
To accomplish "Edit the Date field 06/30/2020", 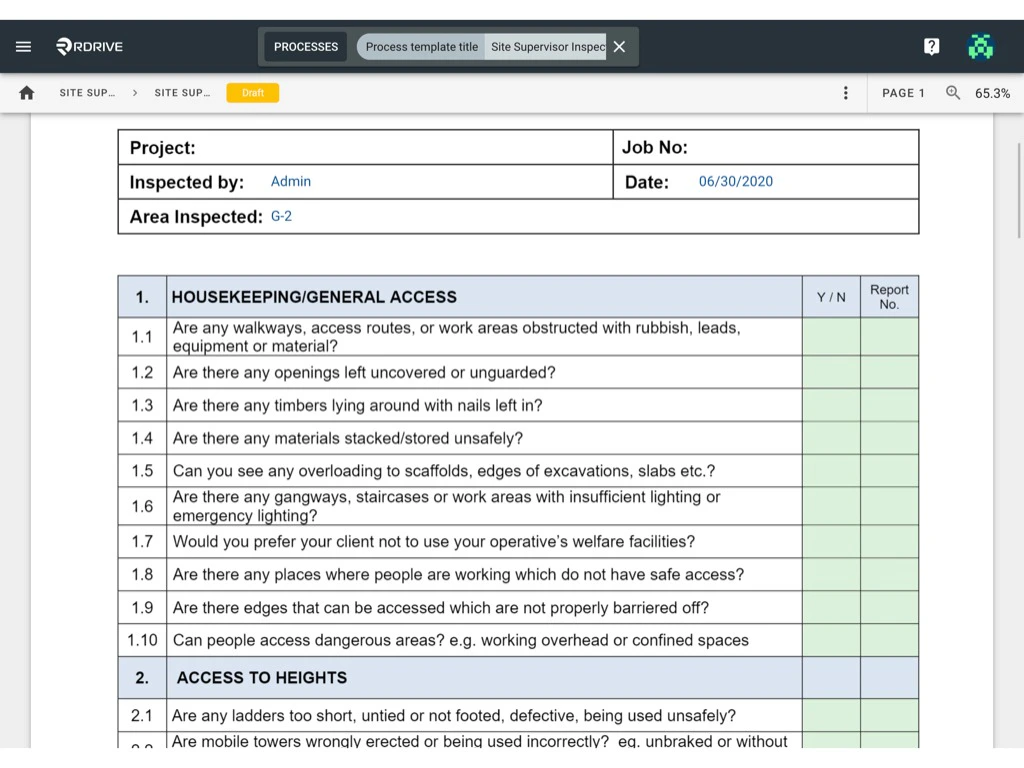I will [736, 182].
